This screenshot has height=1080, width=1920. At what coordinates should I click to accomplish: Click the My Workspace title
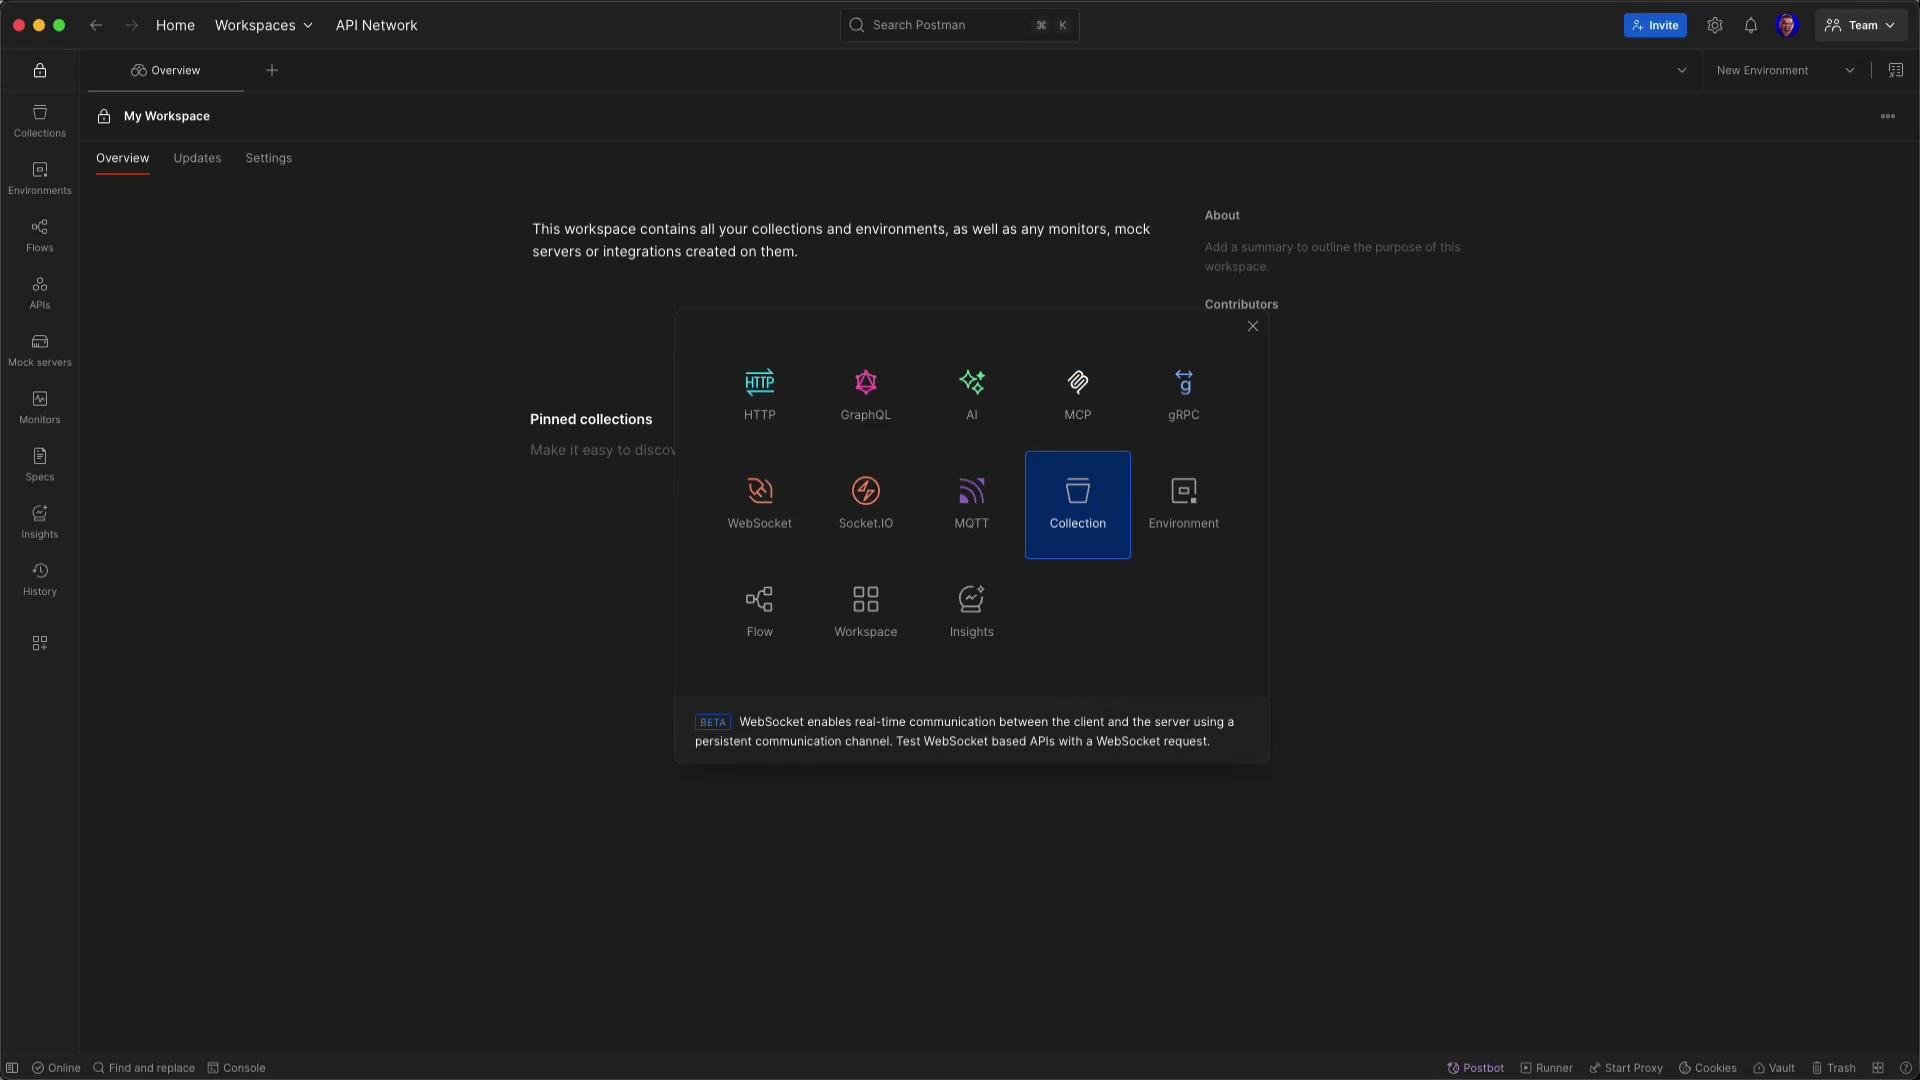[x=166, y=116]
